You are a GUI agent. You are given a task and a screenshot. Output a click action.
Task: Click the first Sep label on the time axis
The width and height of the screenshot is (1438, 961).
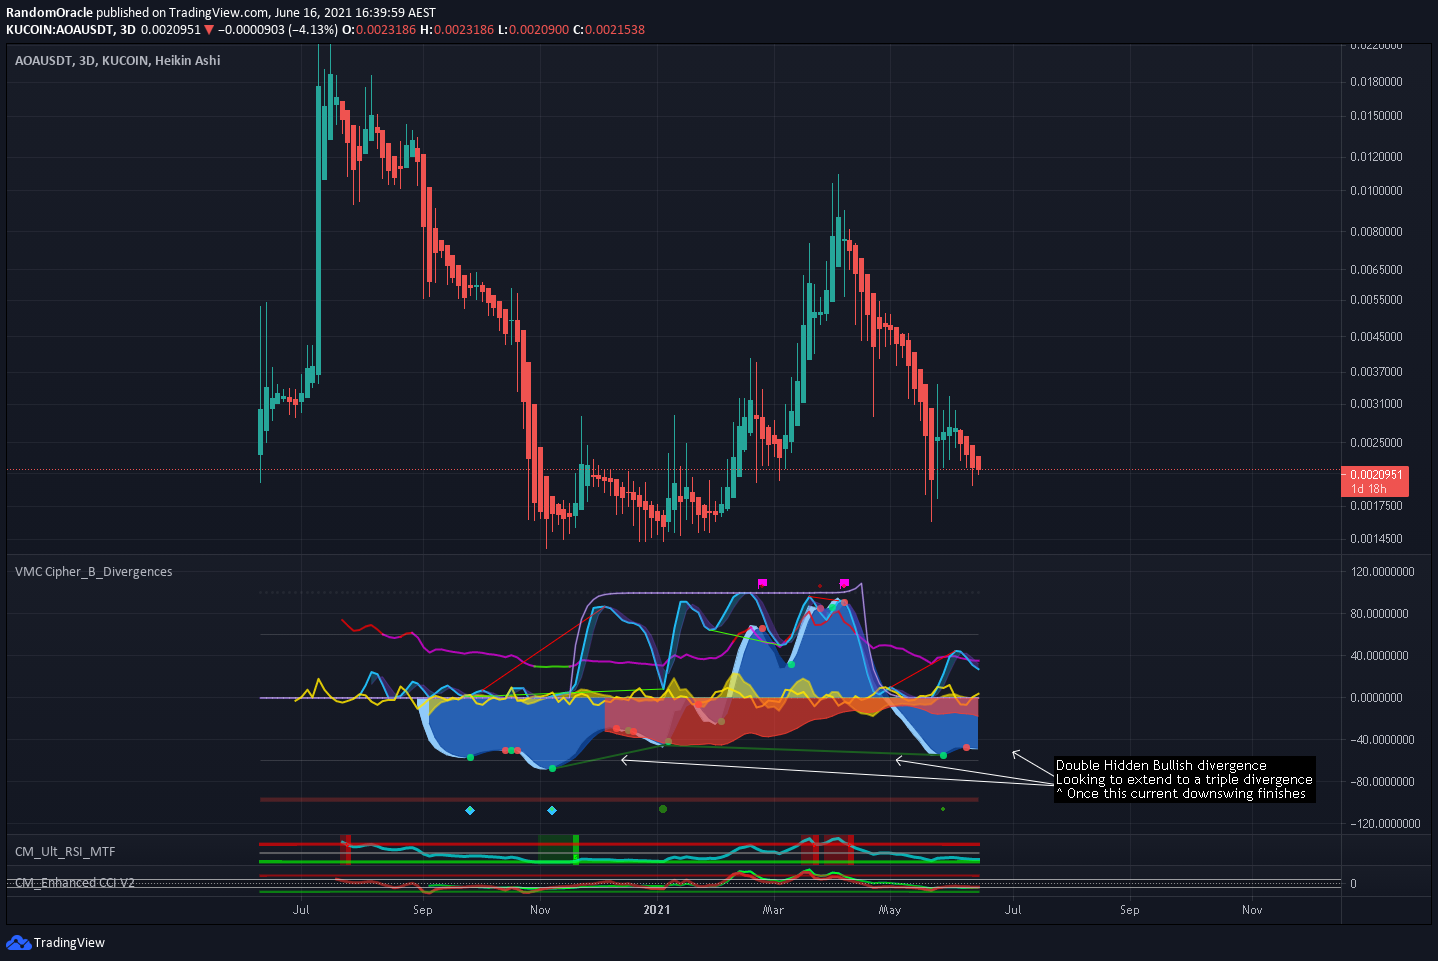[423, 910]
